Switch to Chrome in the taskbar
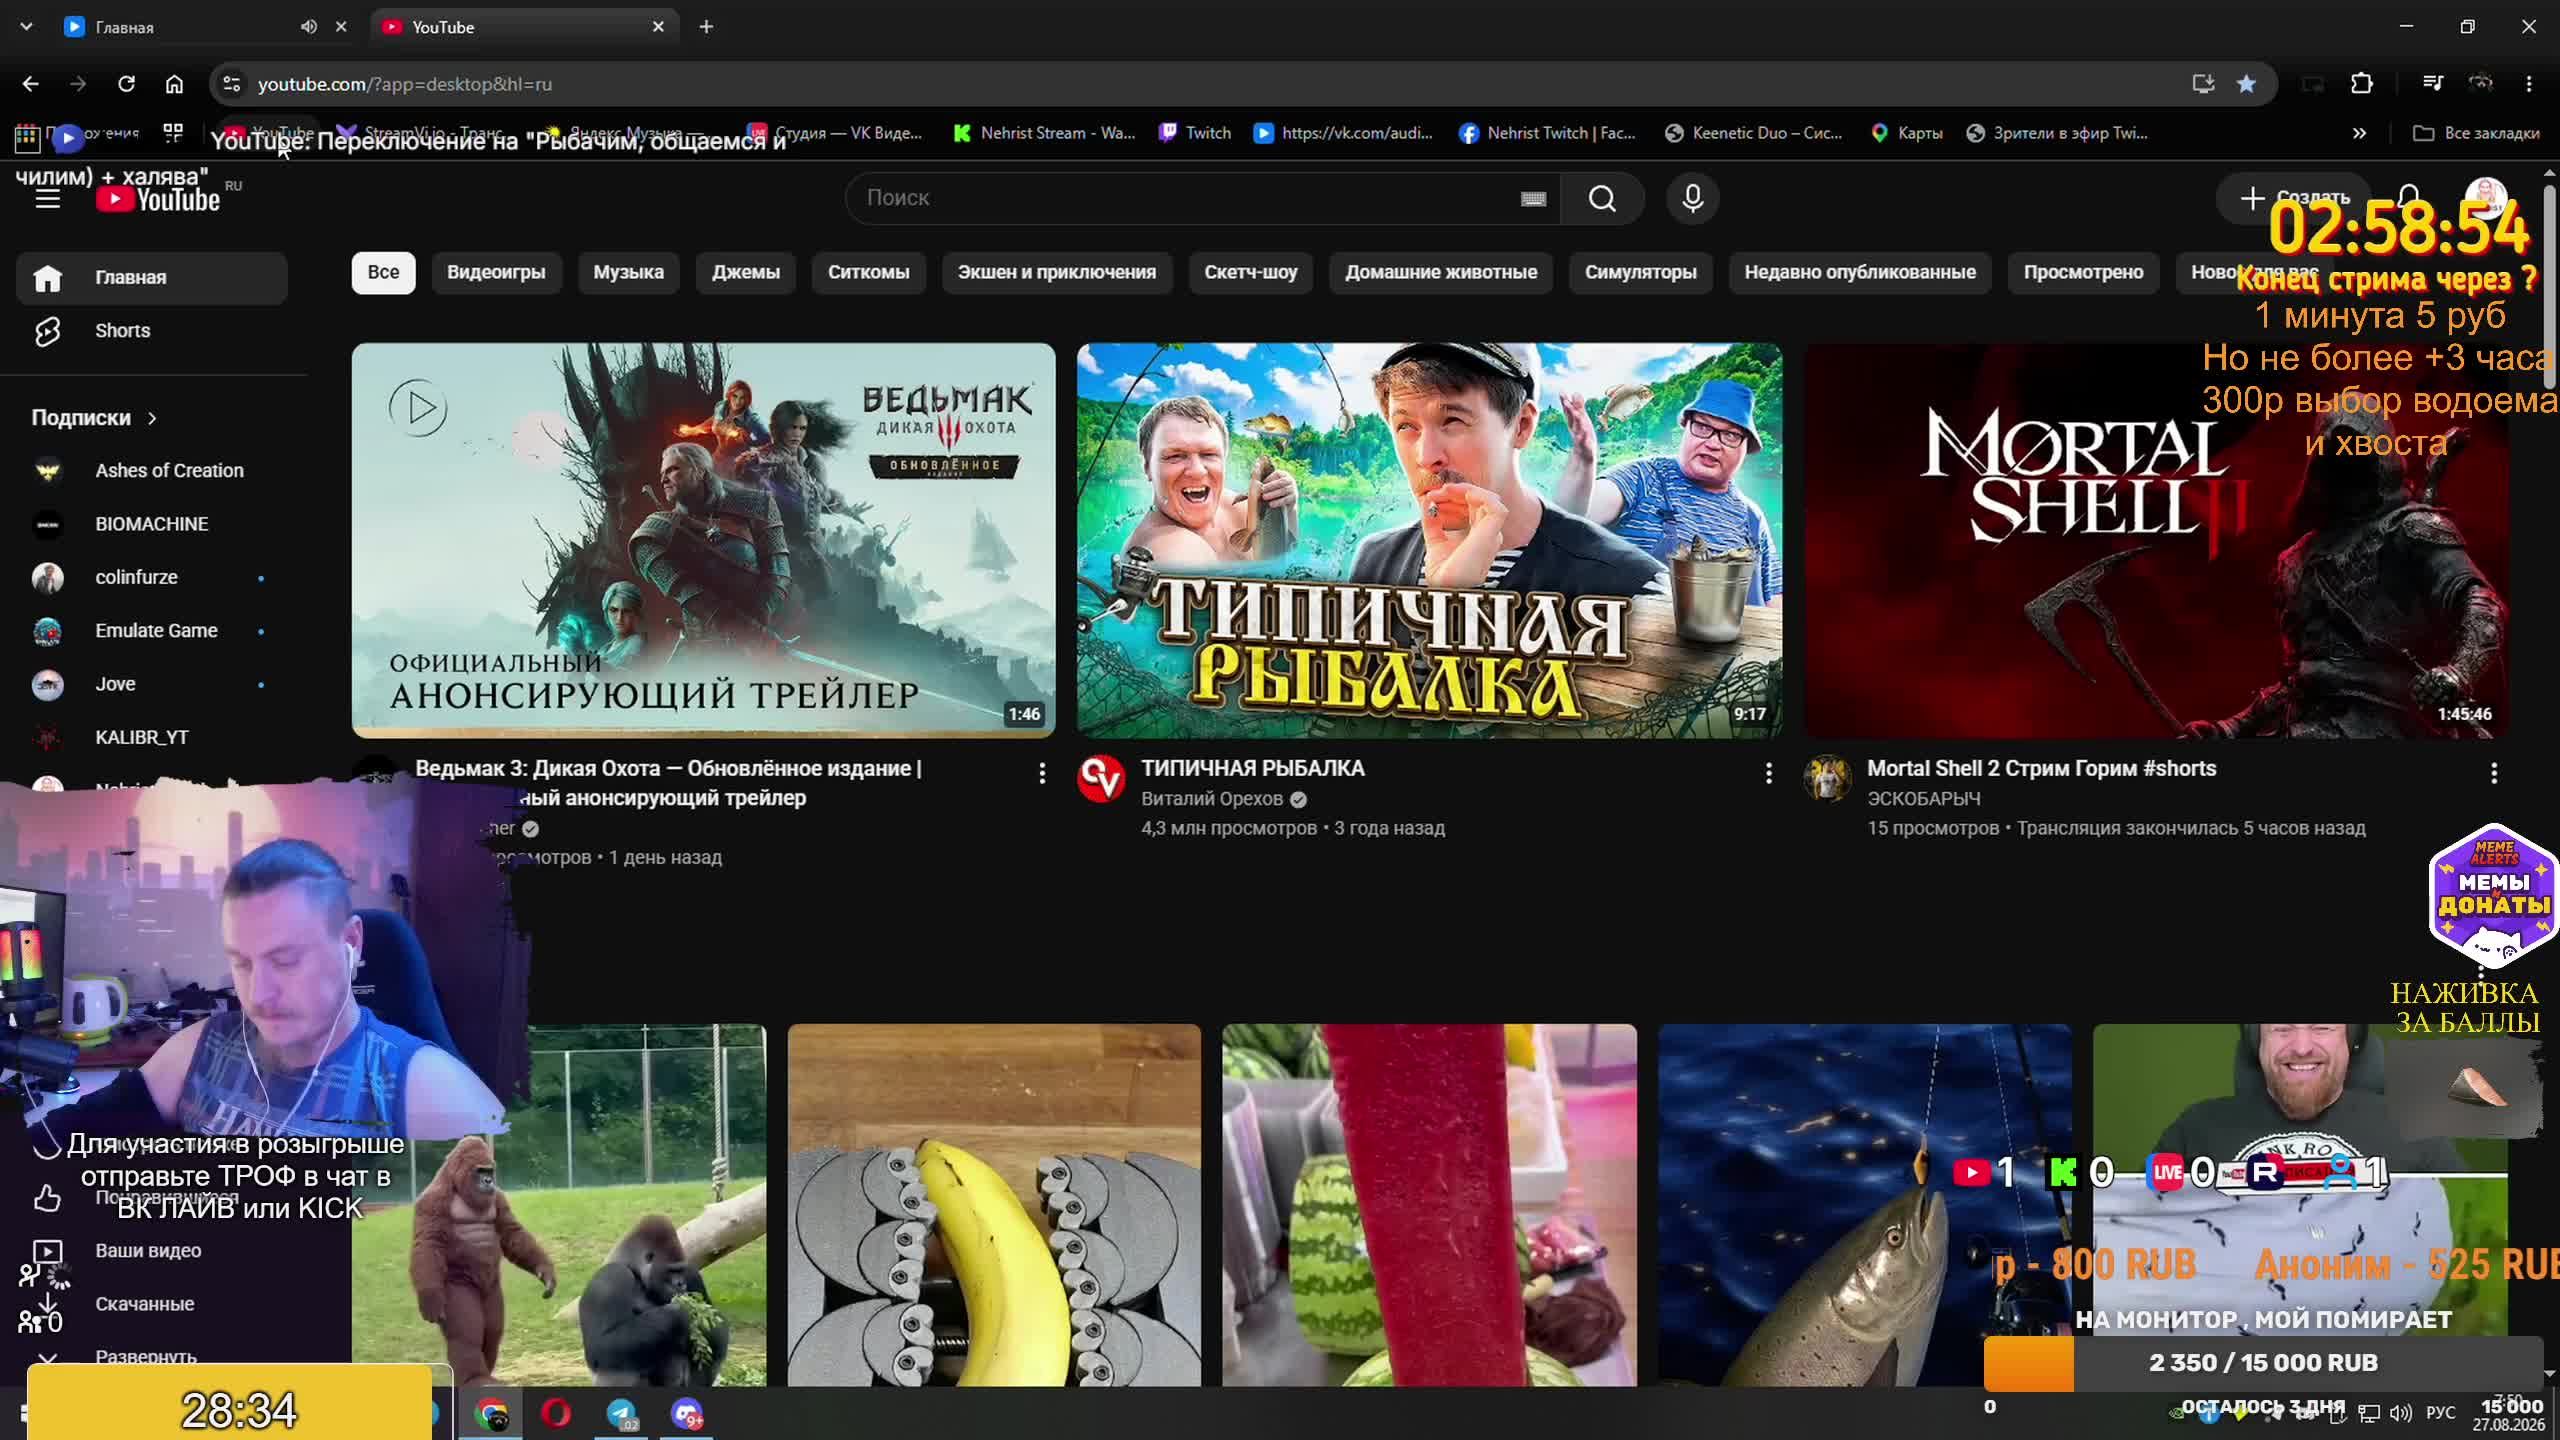The image size is (2560, 1440). [491, 1414]
